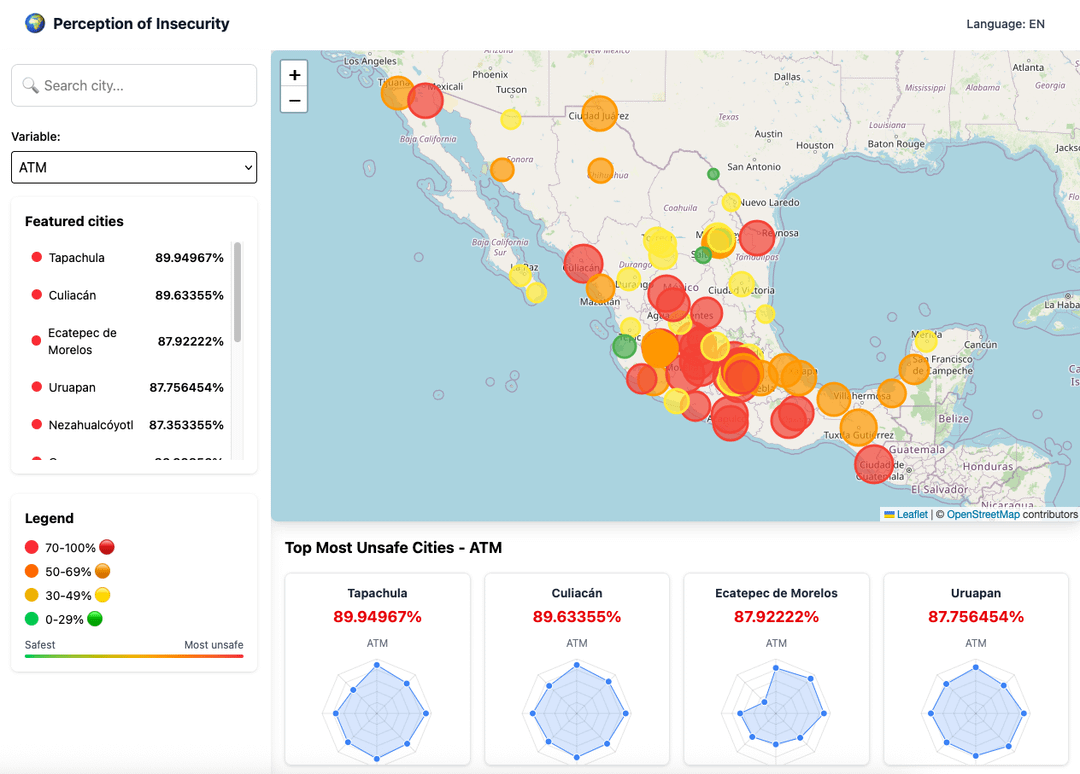Click the Search city input field
This screenshot has height=774, width=1080.
[134, 85]
